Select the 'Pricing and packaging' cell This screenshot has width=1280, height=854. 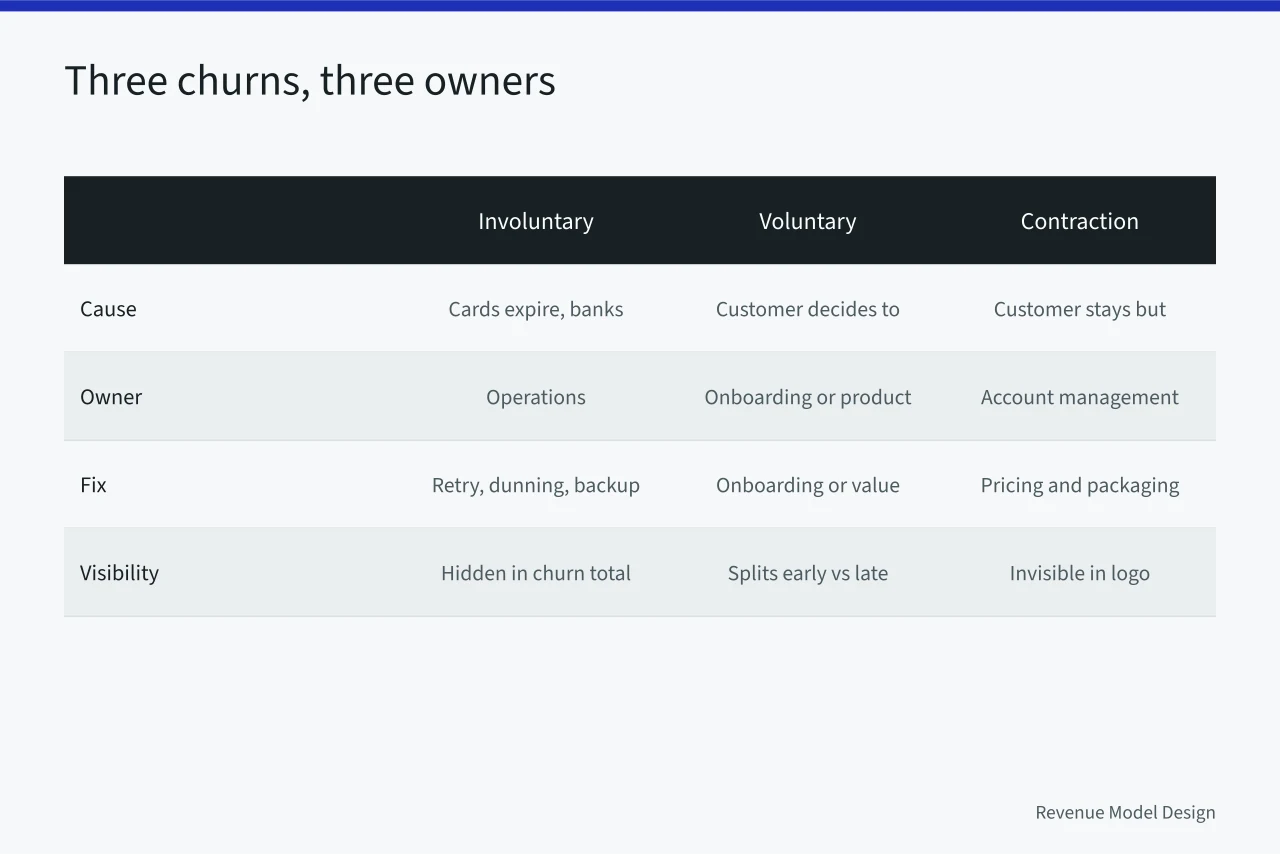coord(1080,485)
